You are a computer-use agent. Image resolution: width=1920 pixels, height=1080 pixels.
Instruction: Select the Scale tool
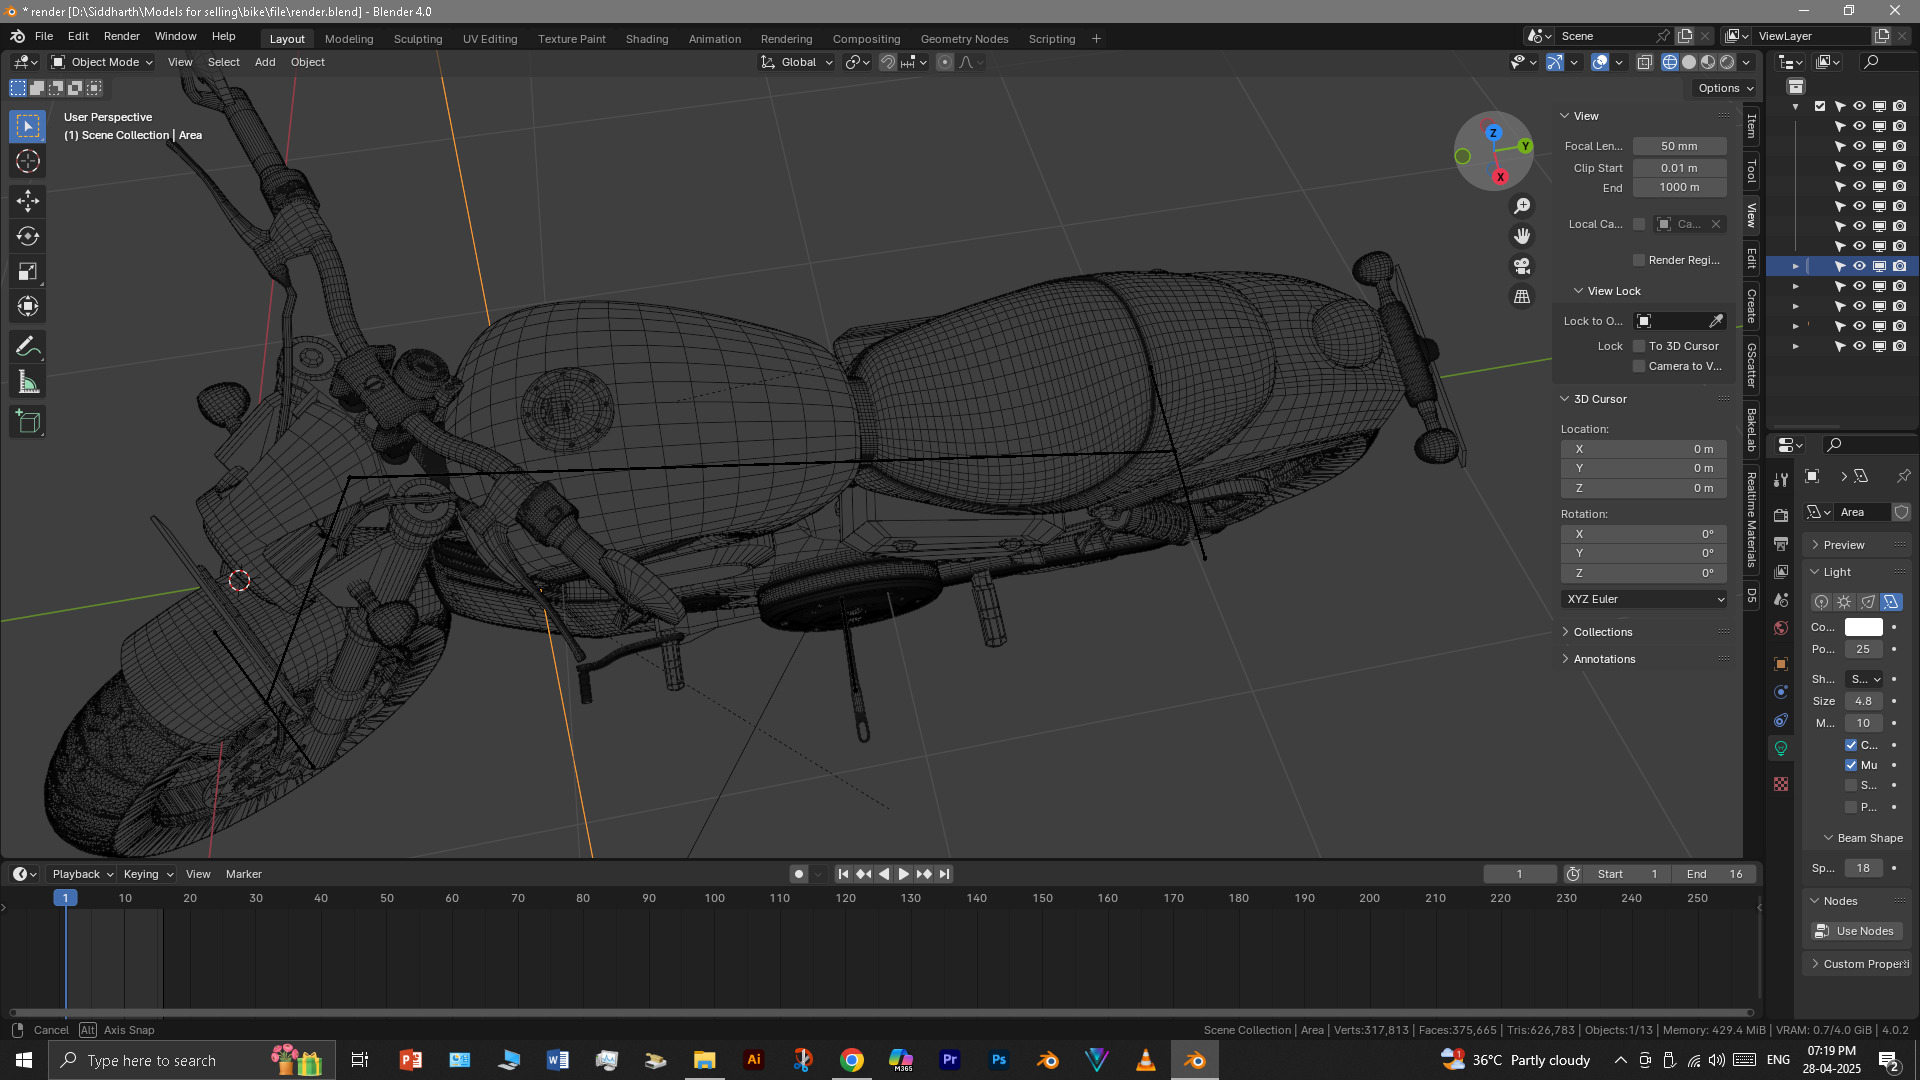(28, 271)
